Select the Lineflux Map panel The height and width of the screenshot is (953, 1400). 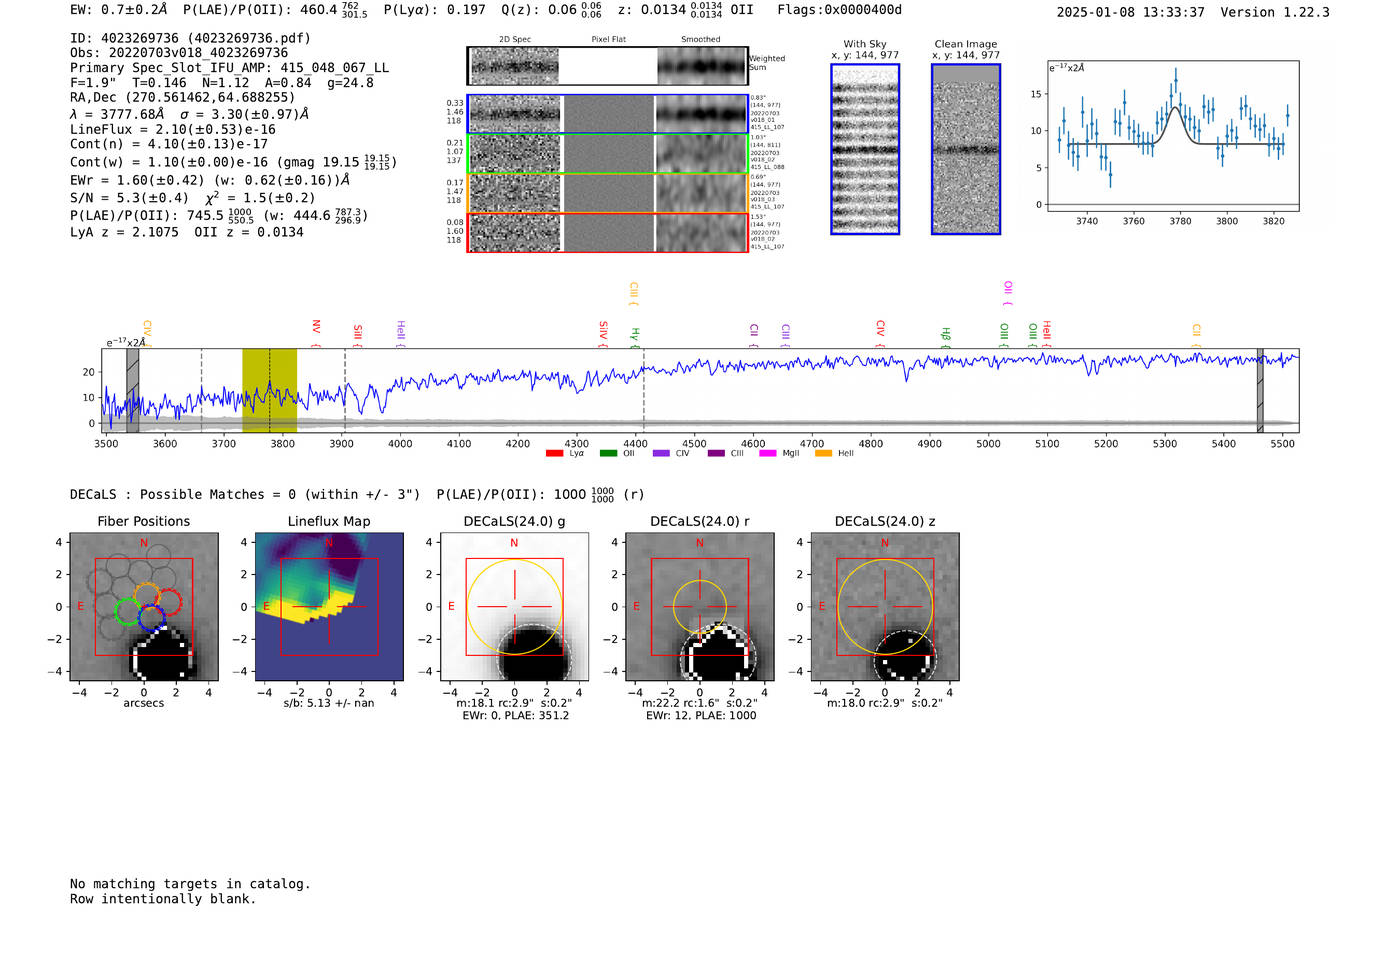pos(329,607)
